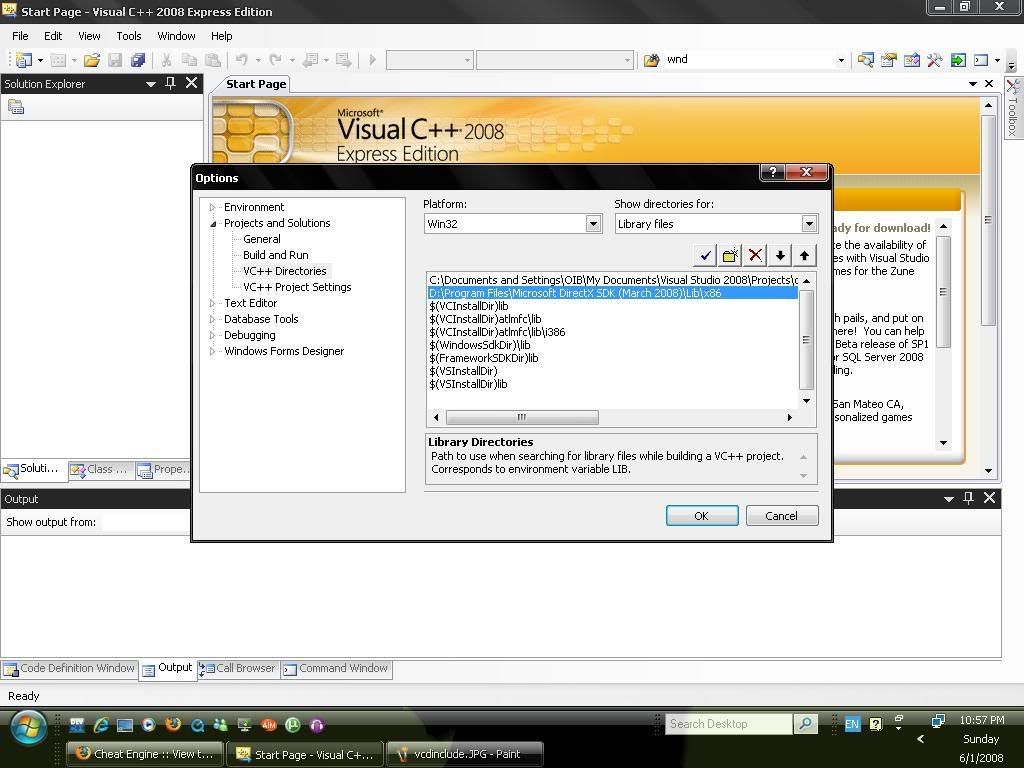Click the Search Desktop input field
1024x768 pixels.
tap(728, 724)
